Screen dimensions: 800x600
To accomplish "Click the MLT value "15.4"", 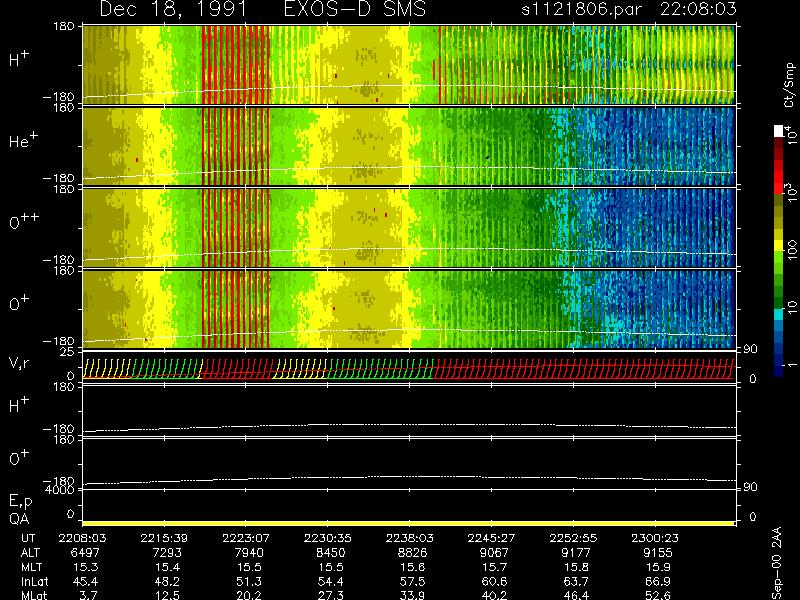I will pos(167,567).
